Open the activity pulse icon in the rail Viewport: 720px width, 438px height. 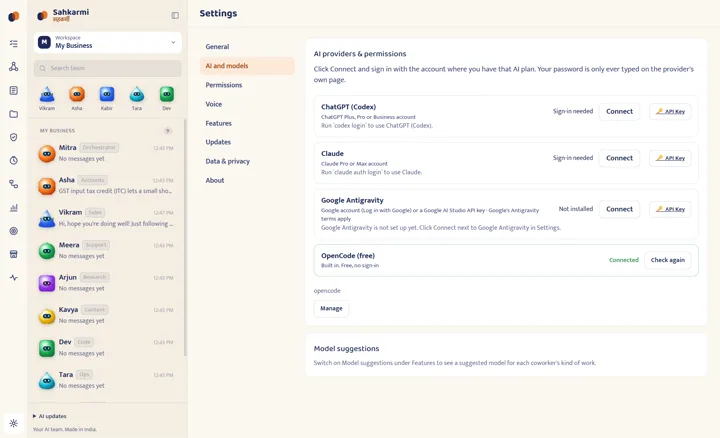pyautogui.click(x=14, y=278)
